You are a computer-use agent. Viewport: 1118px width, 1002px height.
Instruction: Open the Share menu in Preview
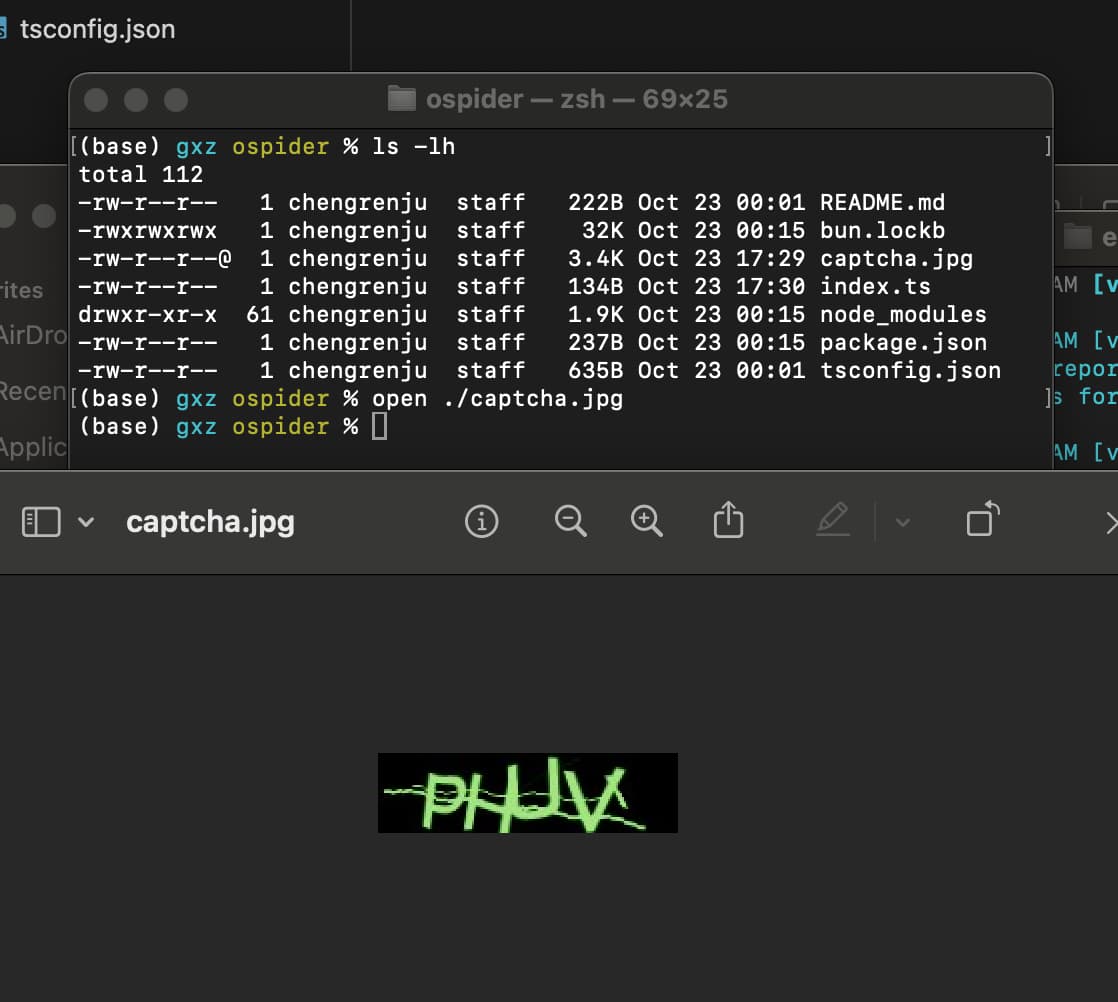point(728,521)
